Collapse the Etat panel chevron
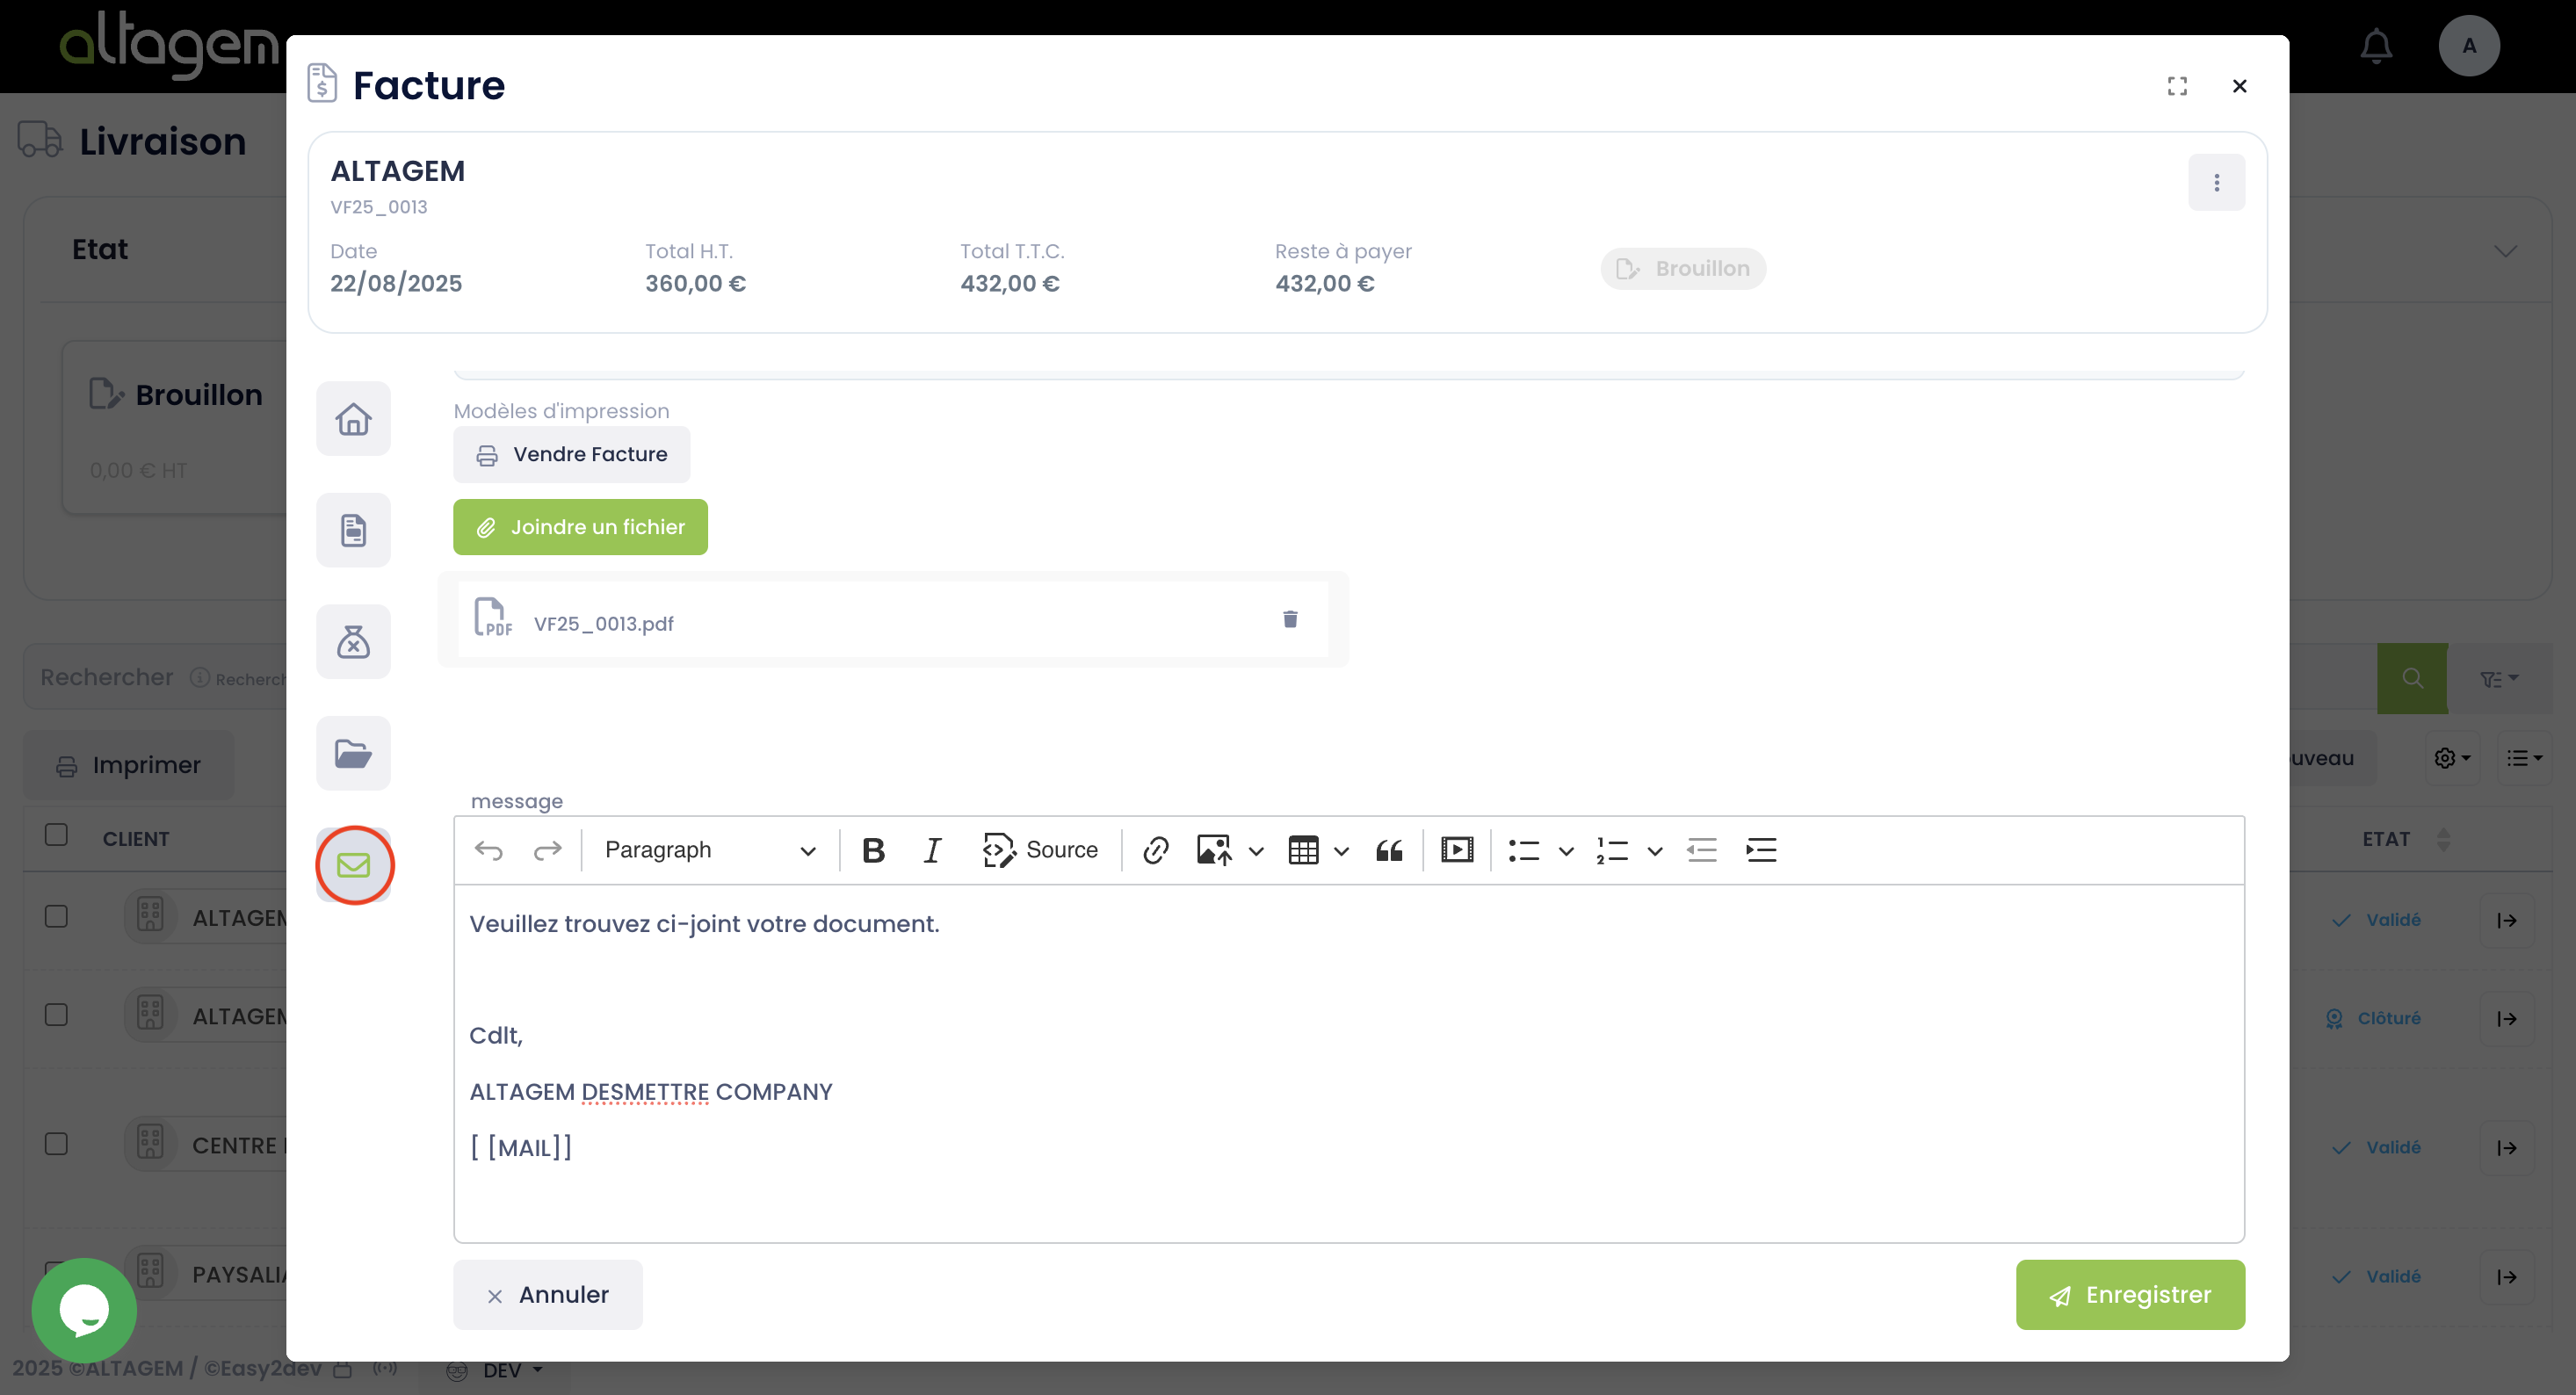Image resolution: width=2576 pixels, height=1395 pixels. (2504, 250)
